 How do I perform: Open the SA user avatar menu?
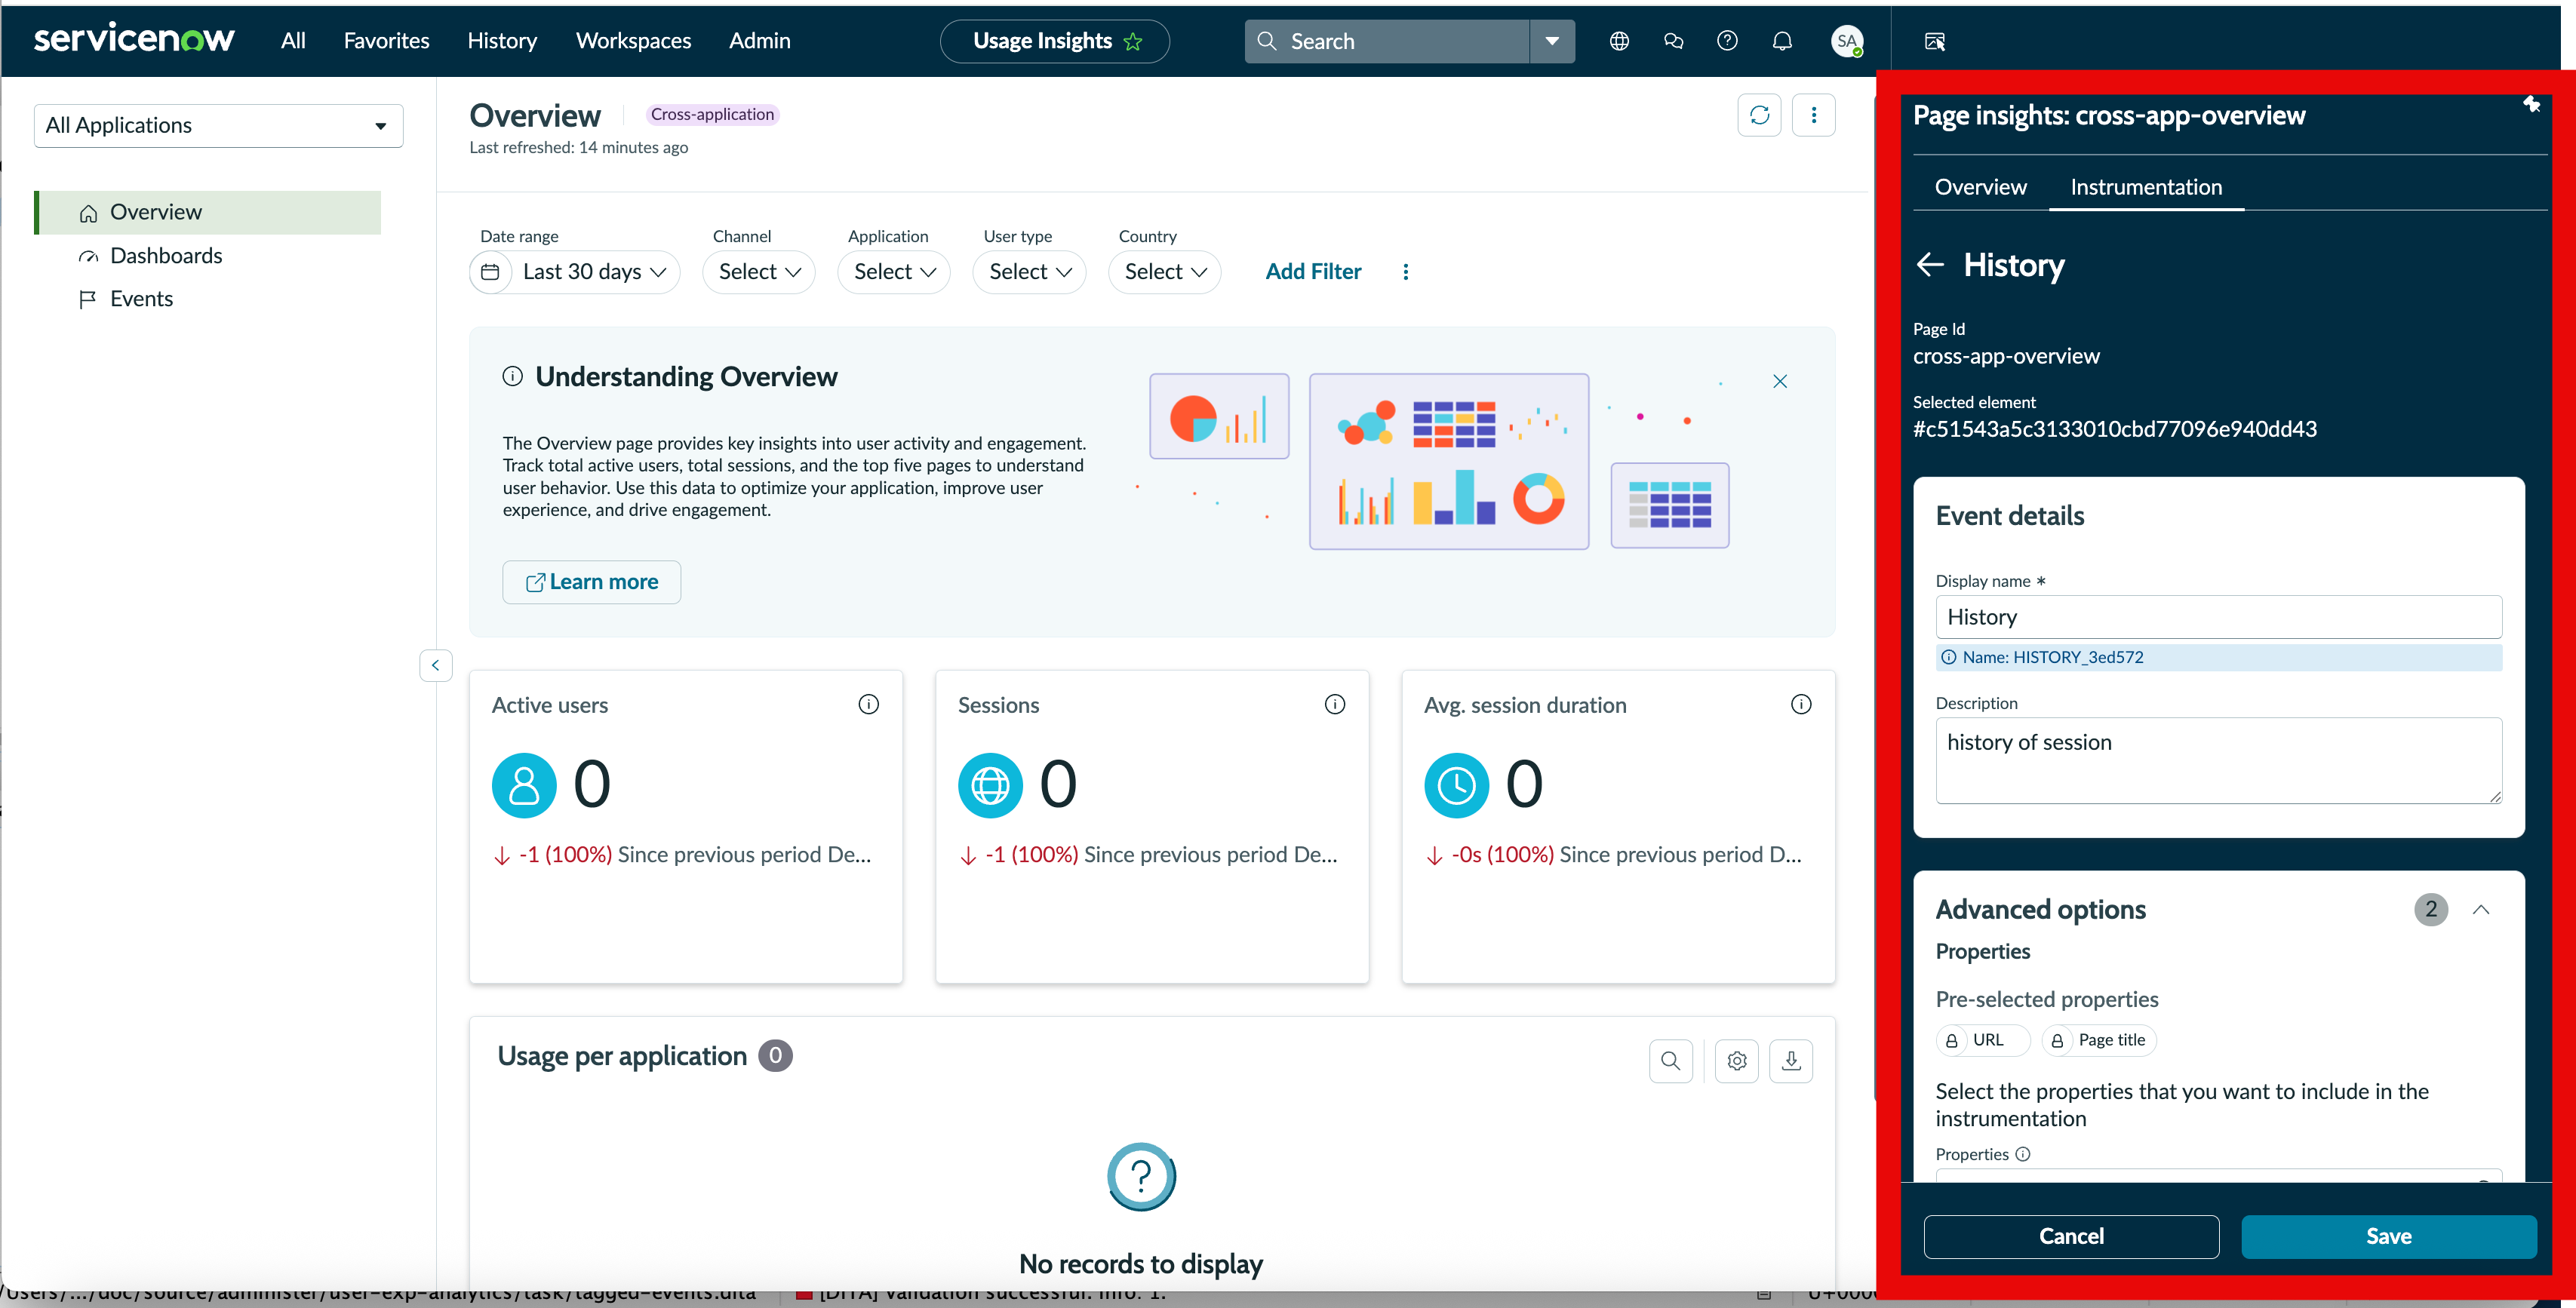point(1847,41)
